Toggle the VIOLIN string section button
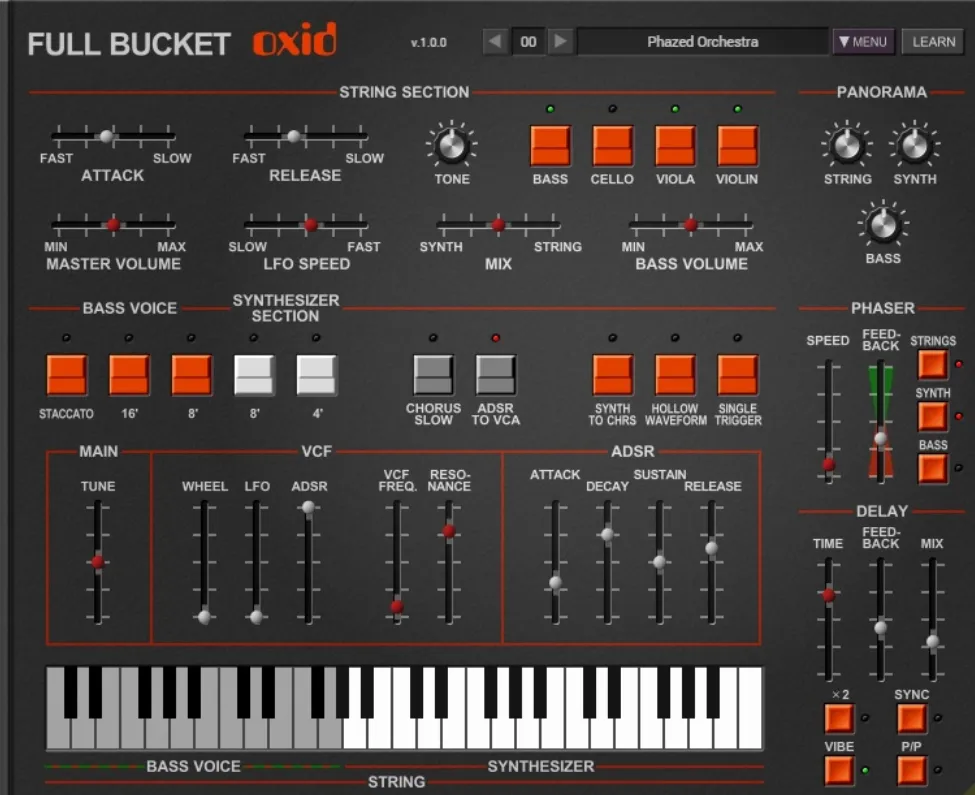This screenshot has height=795, width=975. [x=737, y=146]
